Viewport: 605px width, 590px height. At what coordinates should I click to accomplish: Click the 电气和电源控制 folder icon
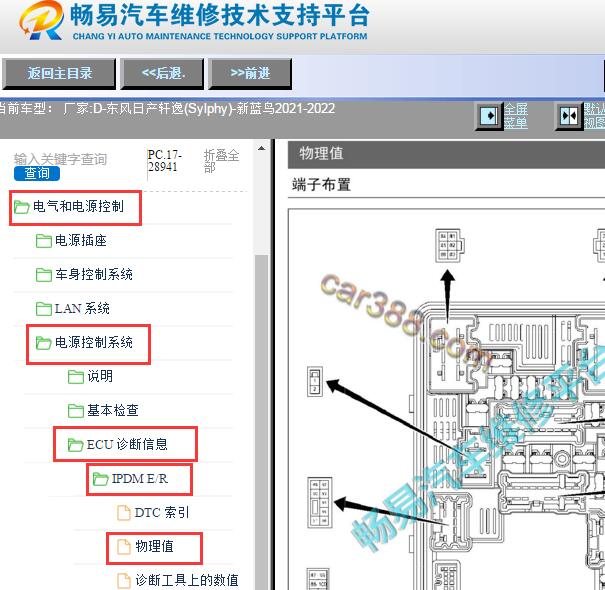(x=22, y=207)
